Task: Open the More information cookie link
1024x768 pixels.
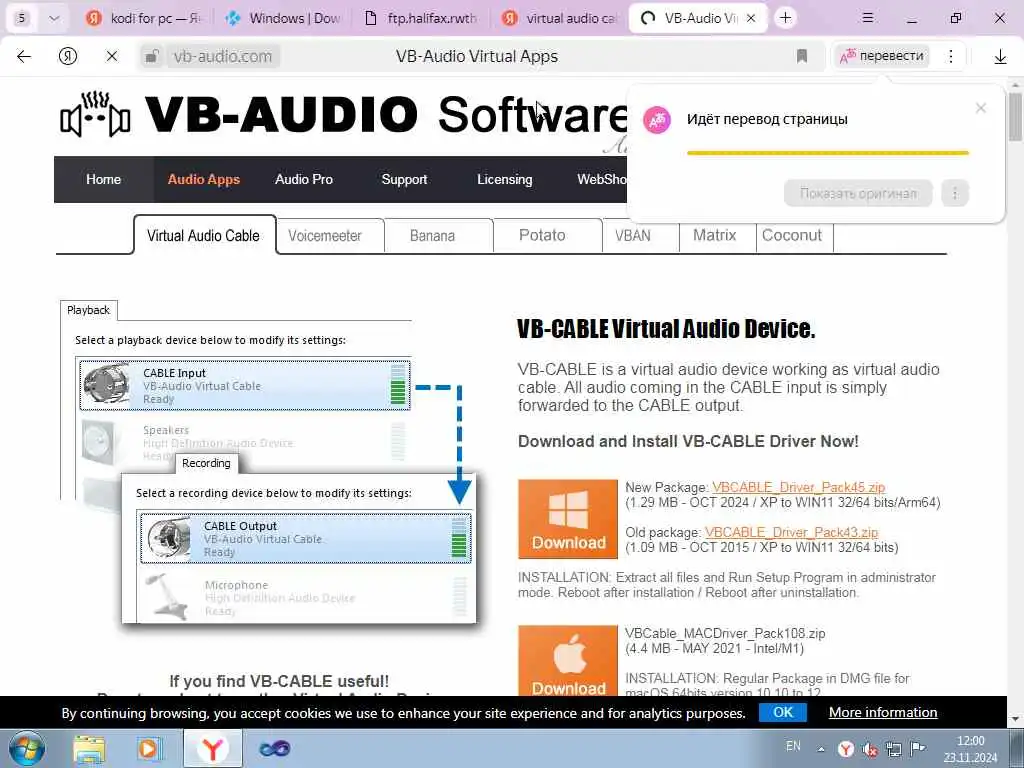Action: [883, 712]
